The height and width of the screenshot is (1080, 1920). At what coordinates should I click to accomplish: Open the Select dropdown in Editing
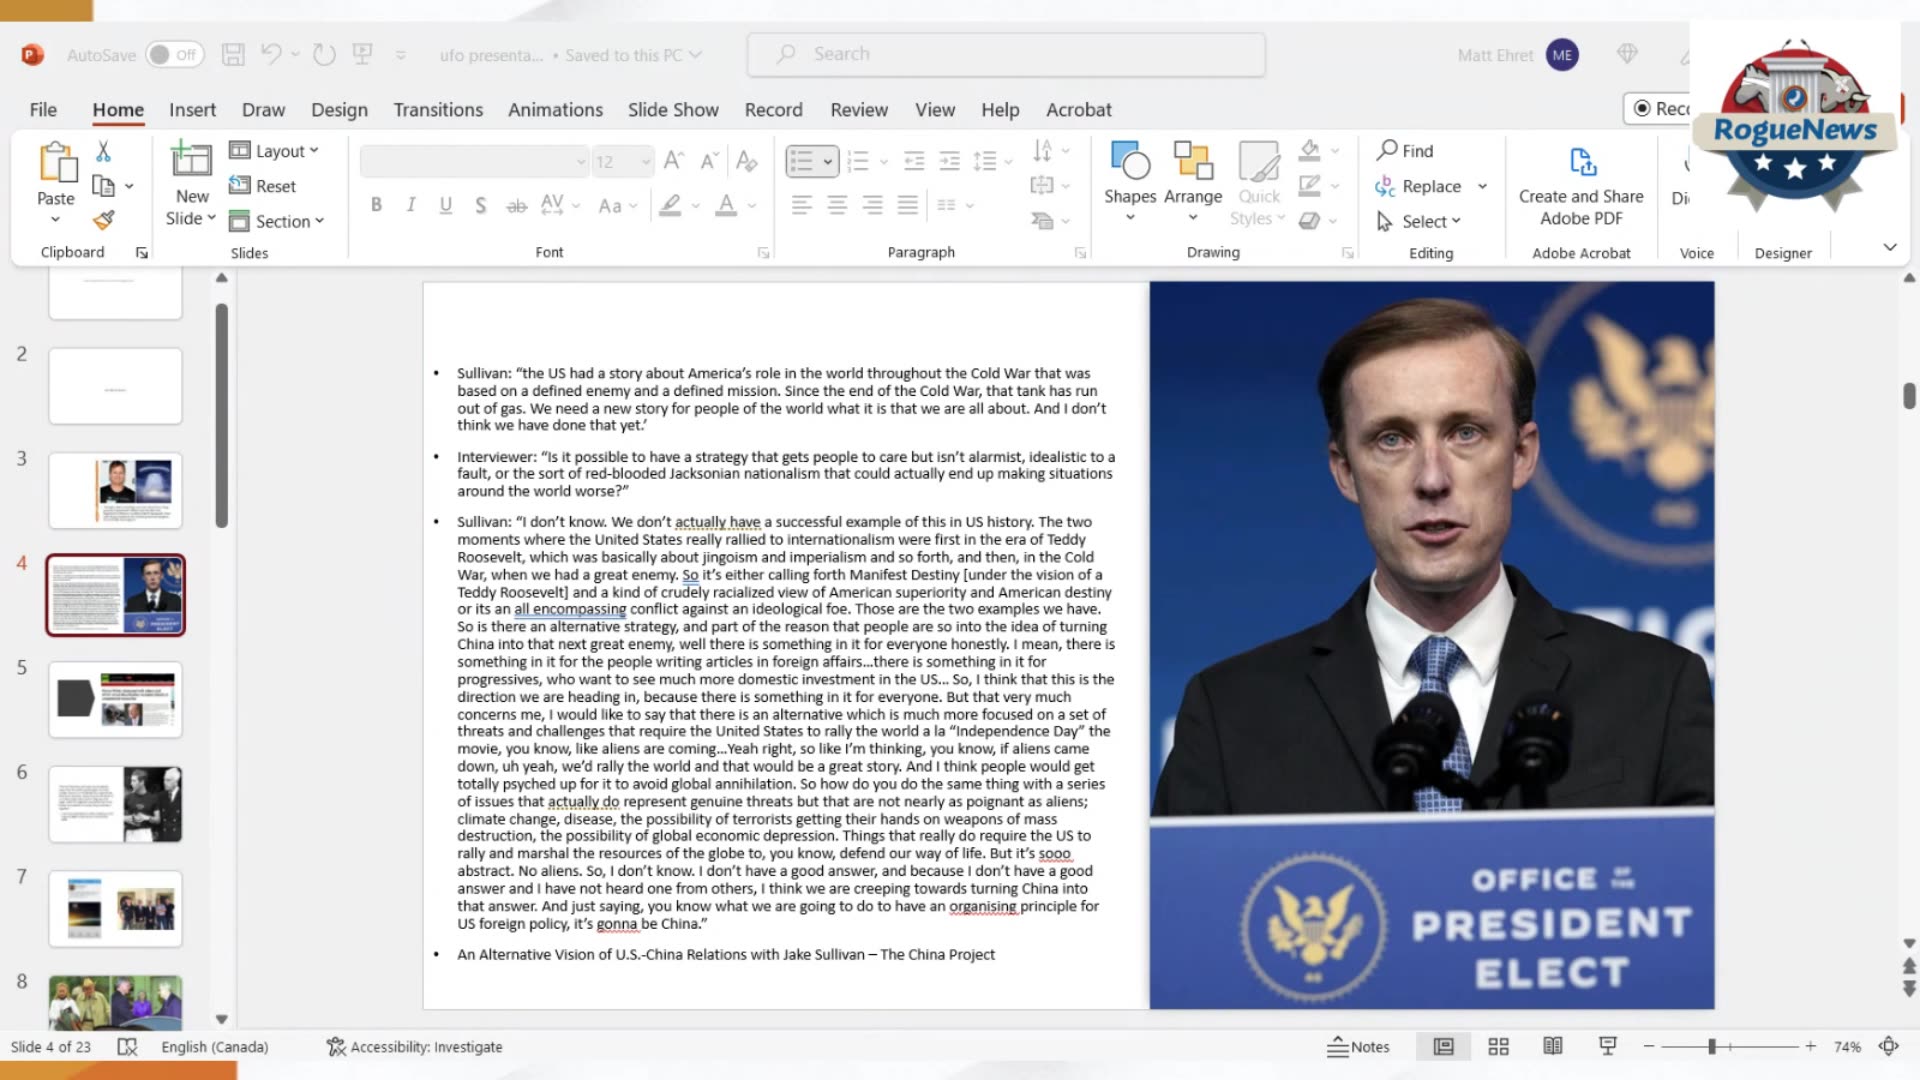pos(1420,221)
